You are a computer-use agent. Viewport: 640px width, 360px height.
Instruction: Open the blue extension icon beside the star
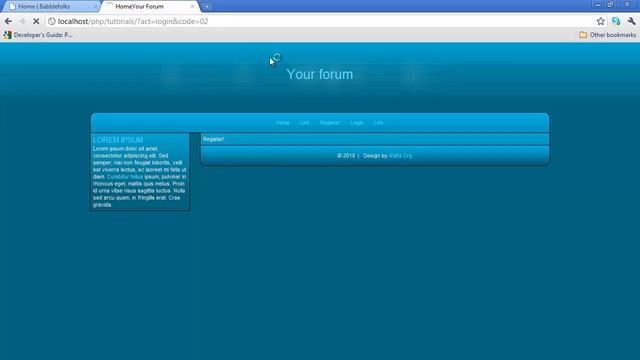click(616, 21)
